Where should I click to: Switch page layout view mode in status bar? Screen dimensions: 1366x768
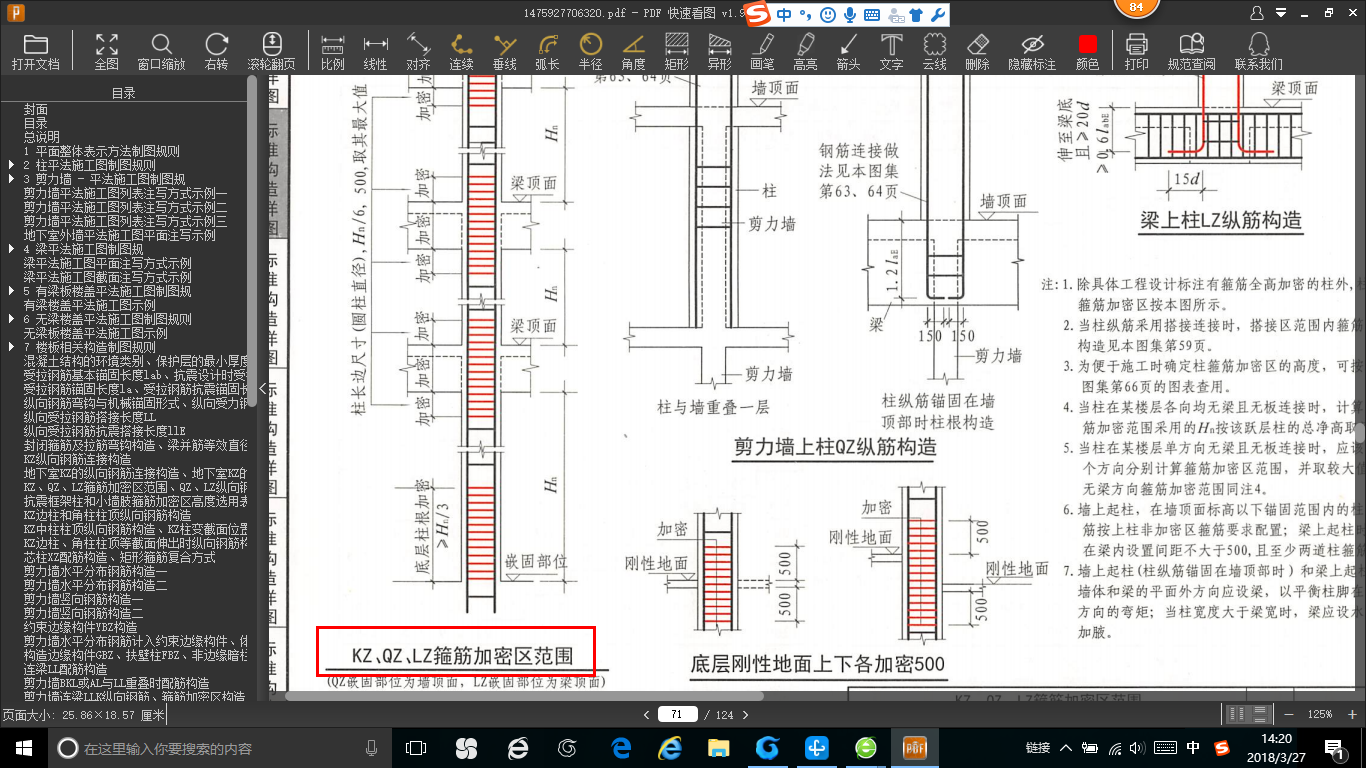pos(1247,715)
